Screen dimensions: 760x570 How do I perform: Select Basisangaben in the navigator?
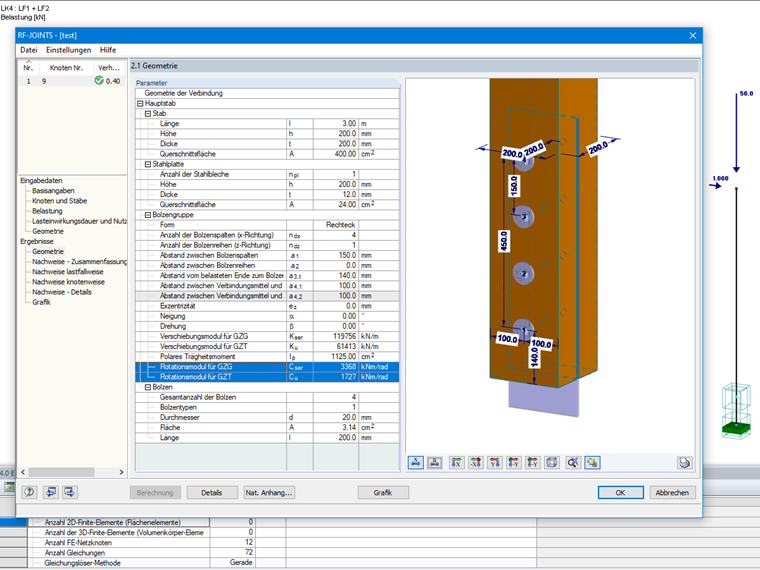53,190
